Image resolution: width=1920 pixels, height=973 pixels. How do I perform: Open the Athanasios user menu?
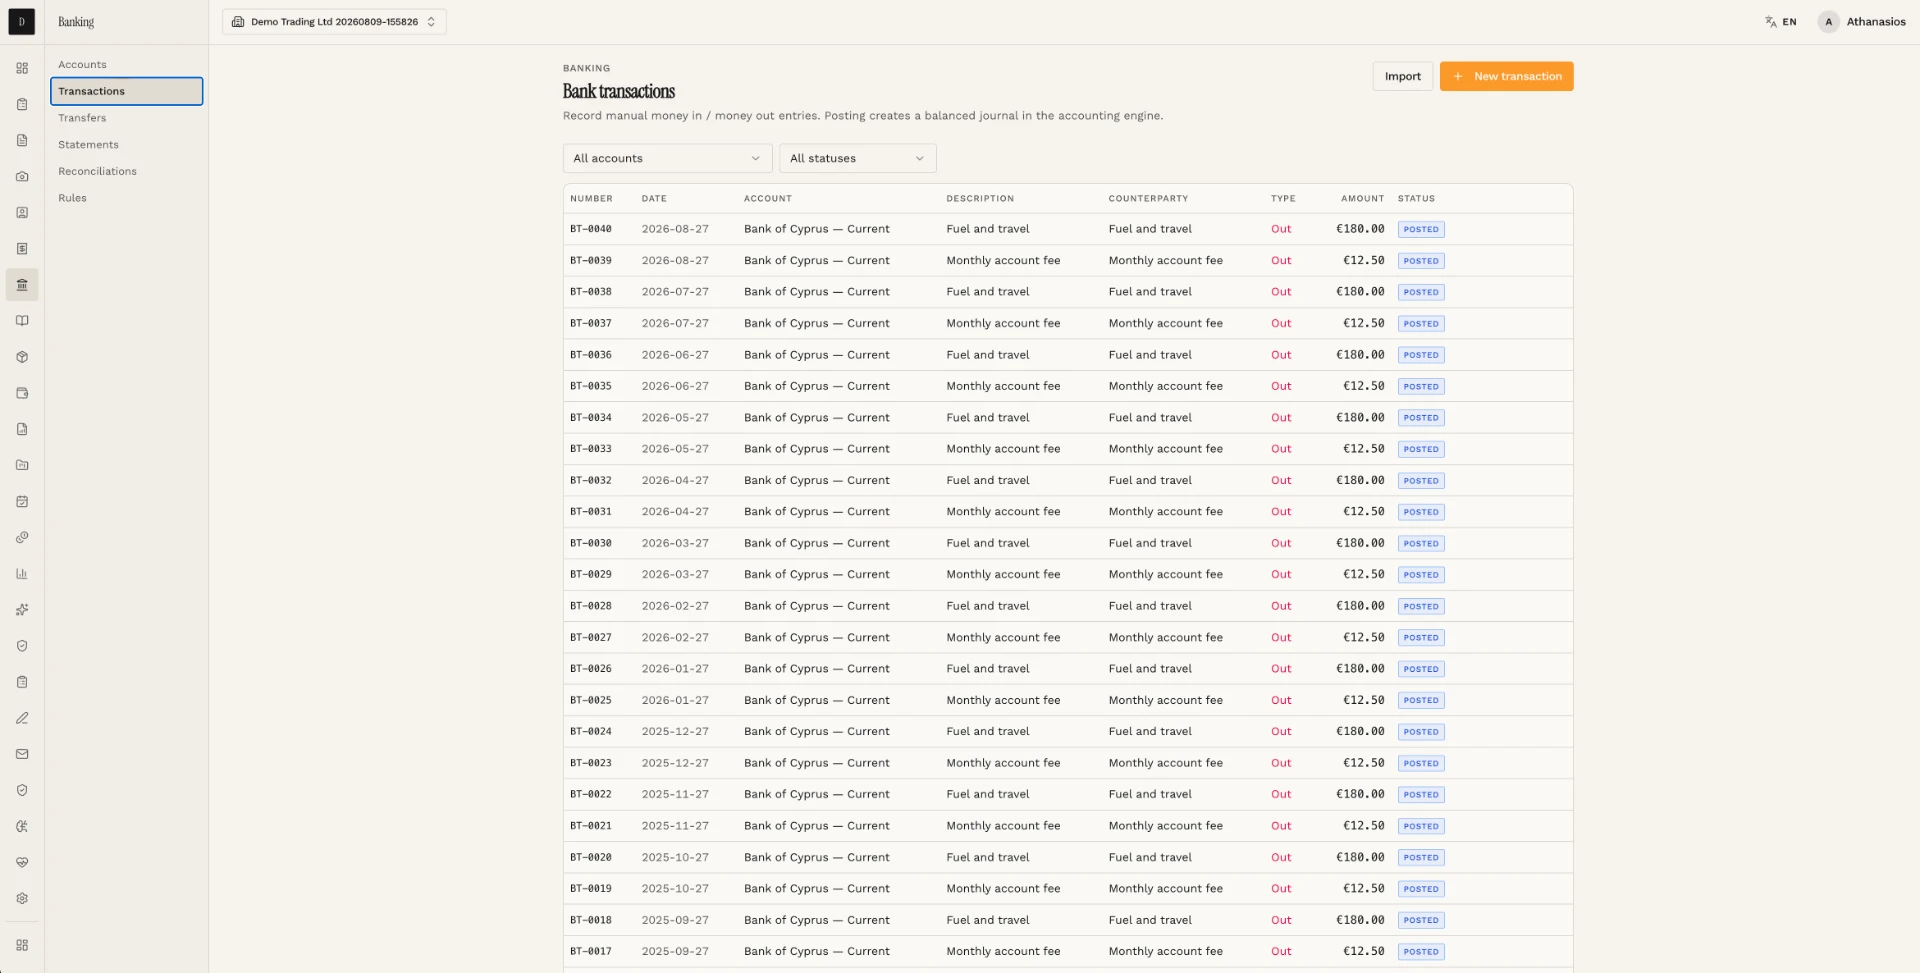[x=1863, y=21]
